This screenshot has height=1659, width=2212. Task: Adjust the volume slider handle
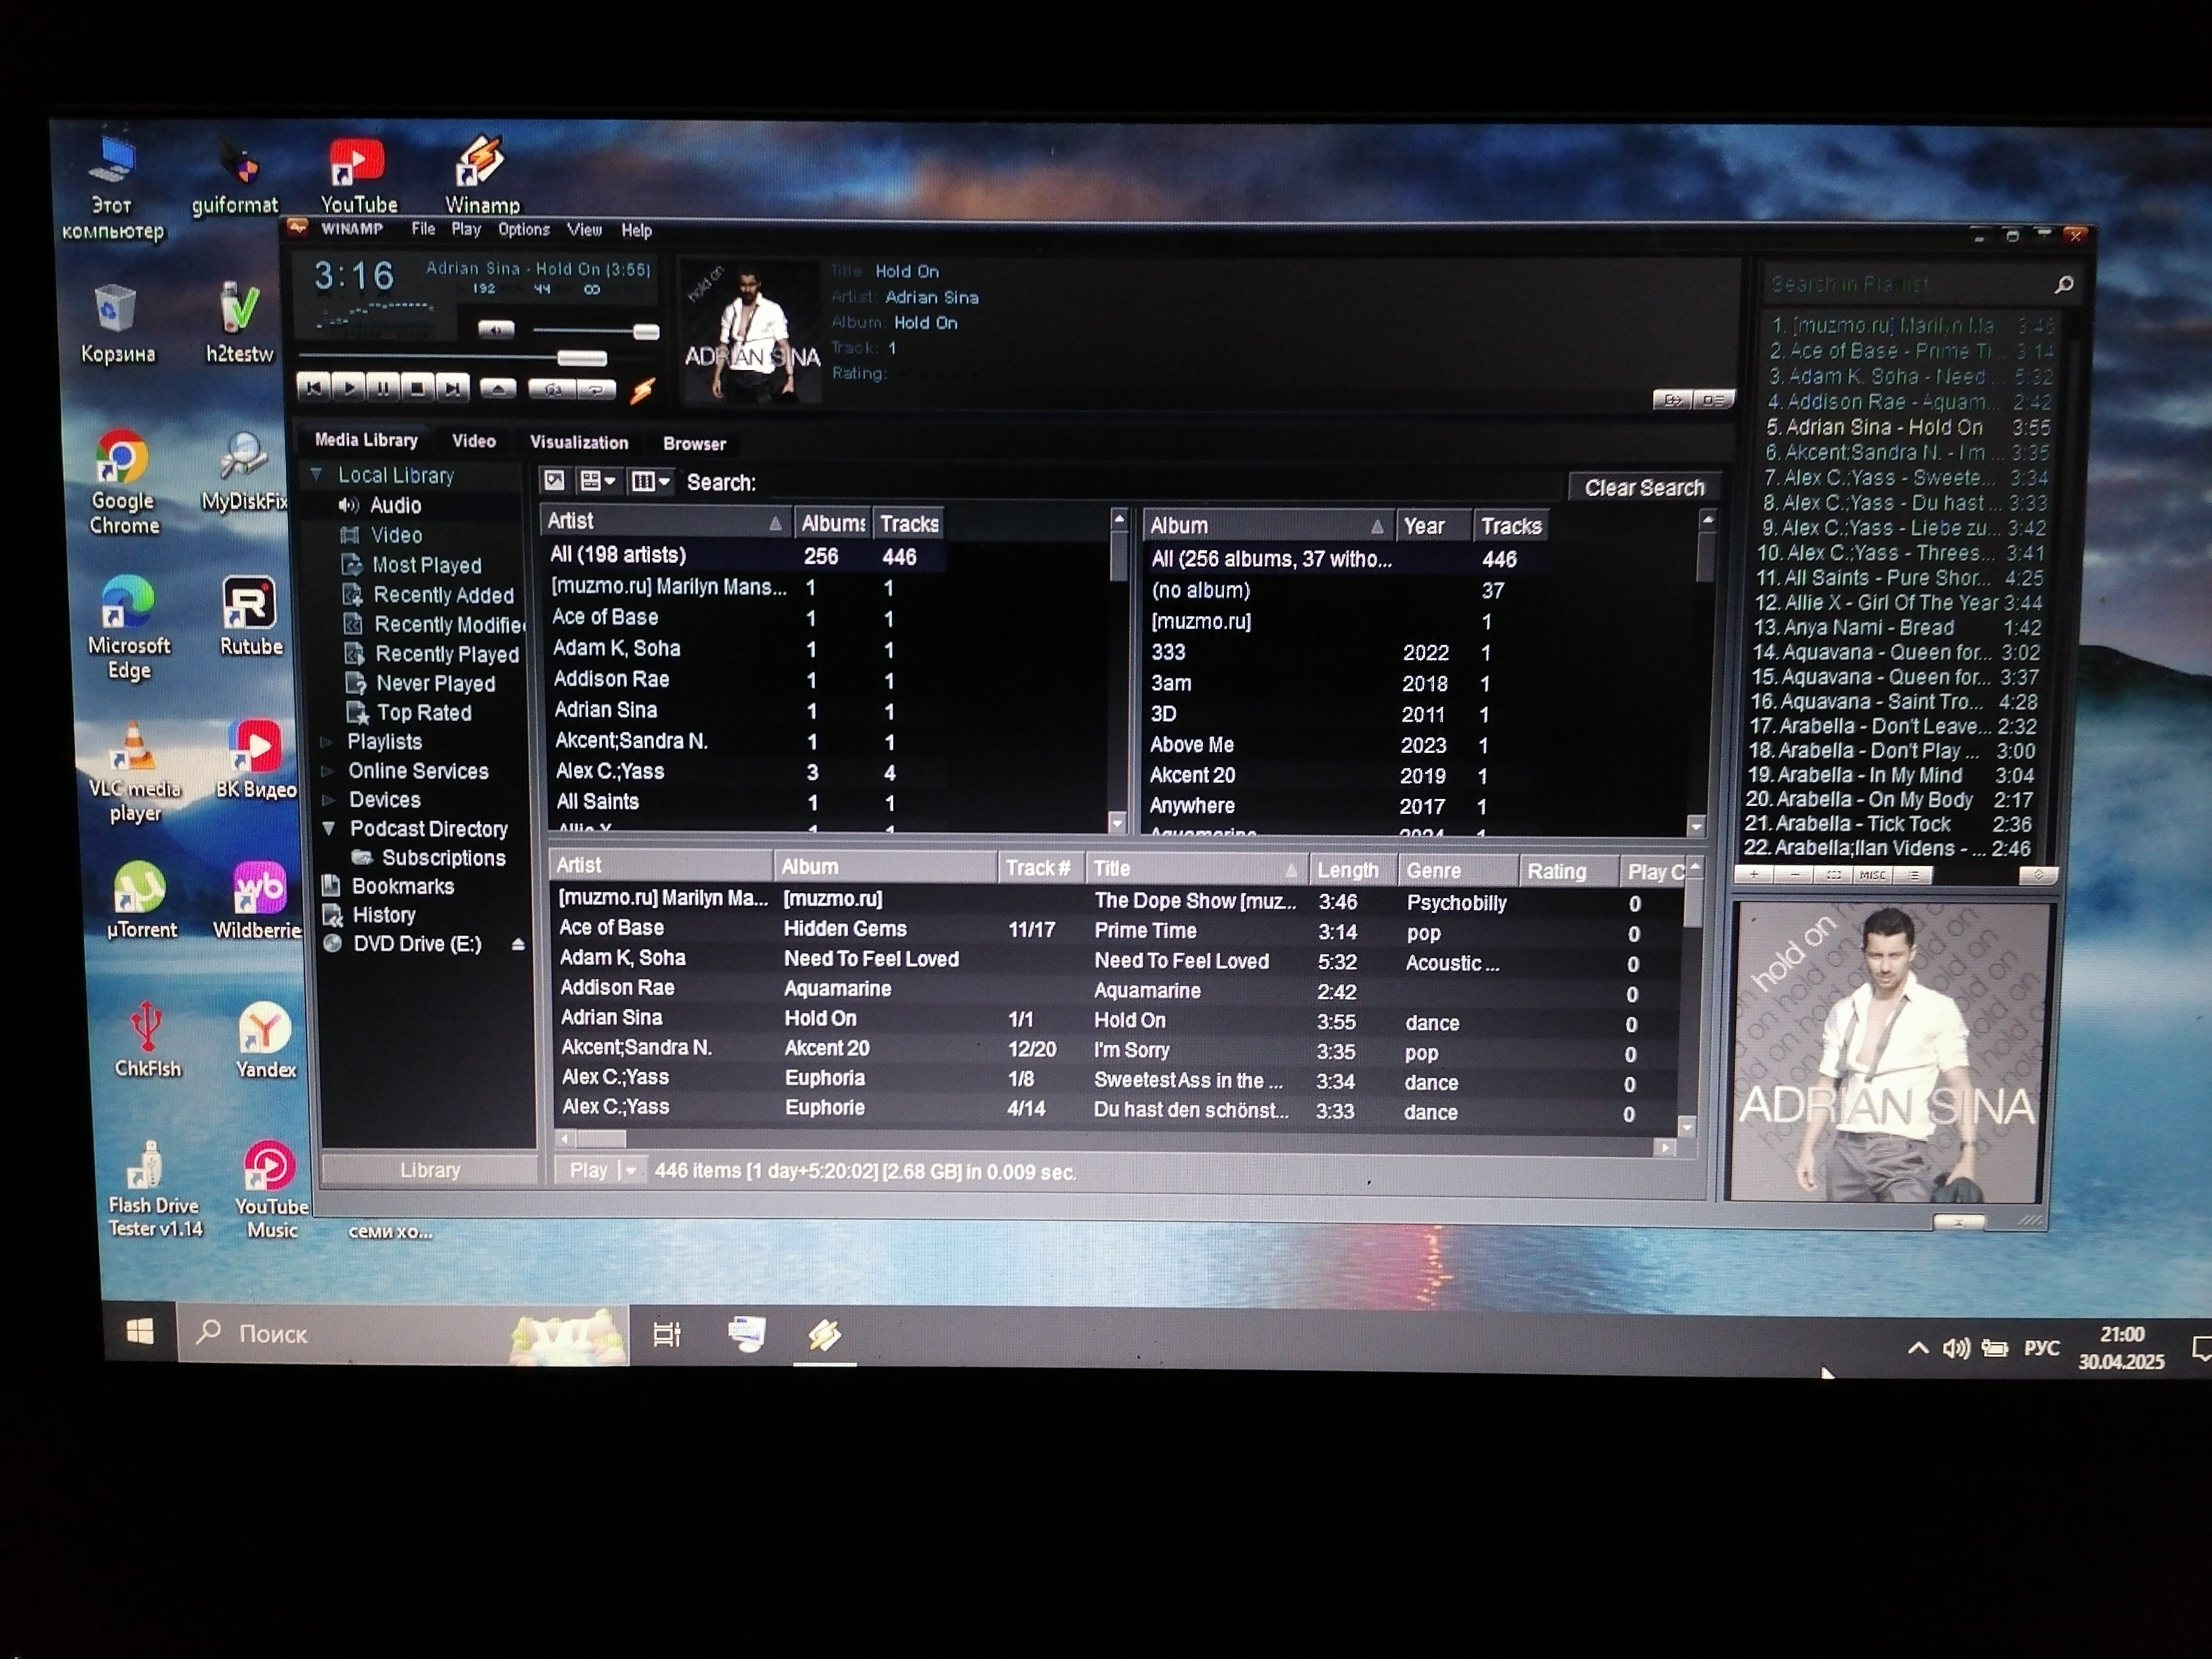click(x=647, y=331)
